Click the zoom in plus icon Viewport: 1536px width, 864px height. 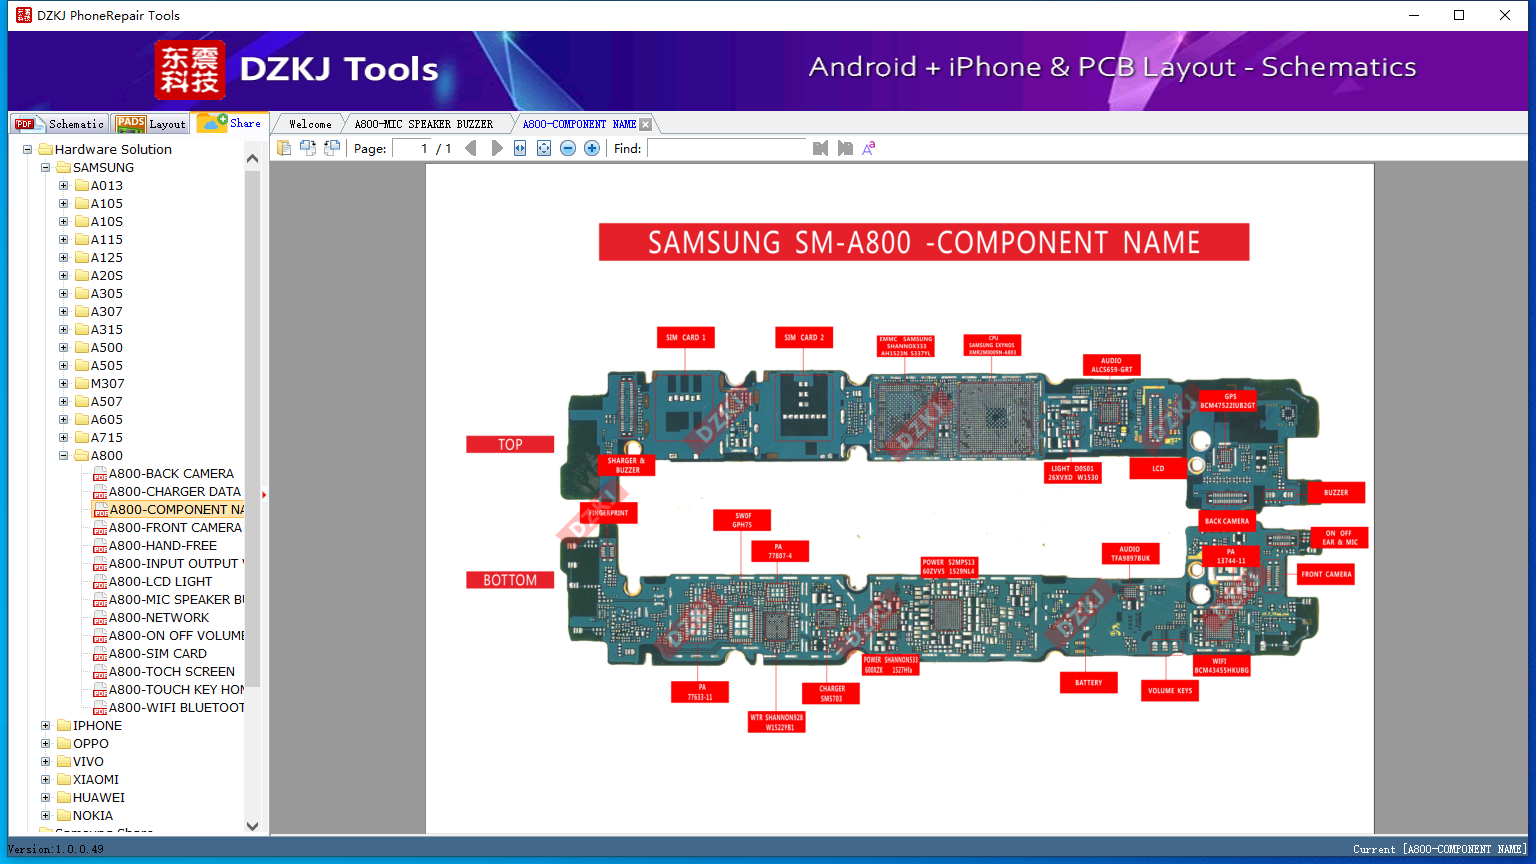pos(592,148)
